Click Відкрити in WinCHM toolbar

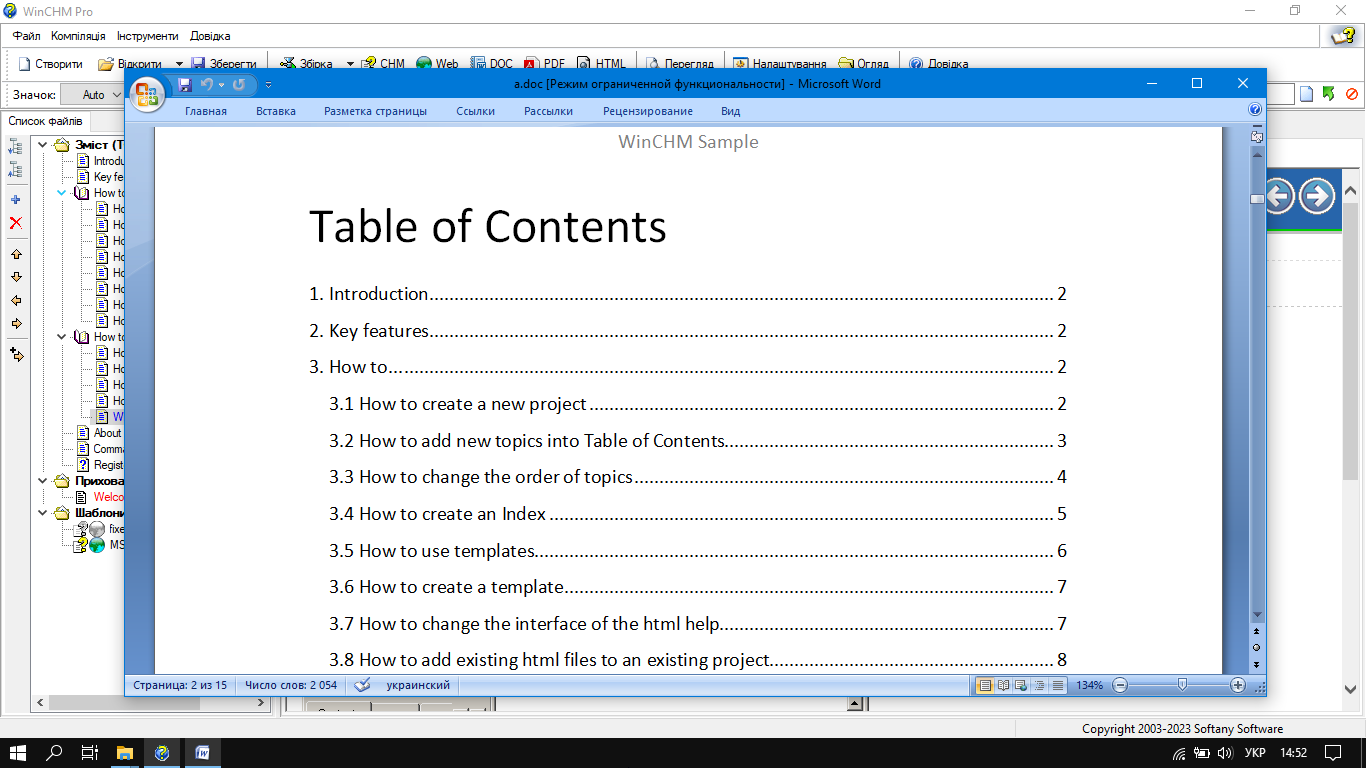131,64
